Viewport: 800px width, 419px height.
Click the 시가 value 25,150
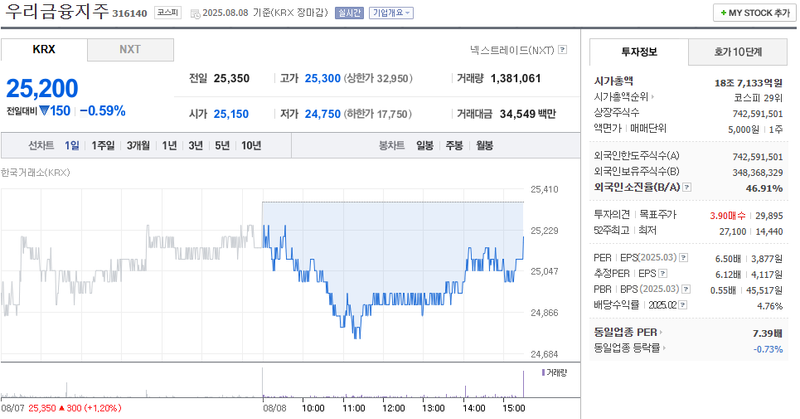pos(231,114)
